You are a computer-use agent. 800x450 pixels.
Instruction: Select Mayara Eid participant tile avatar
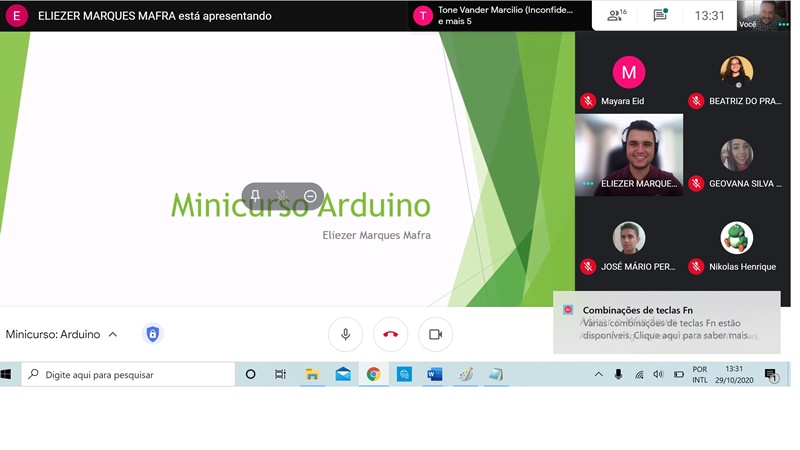coord(629,72)
